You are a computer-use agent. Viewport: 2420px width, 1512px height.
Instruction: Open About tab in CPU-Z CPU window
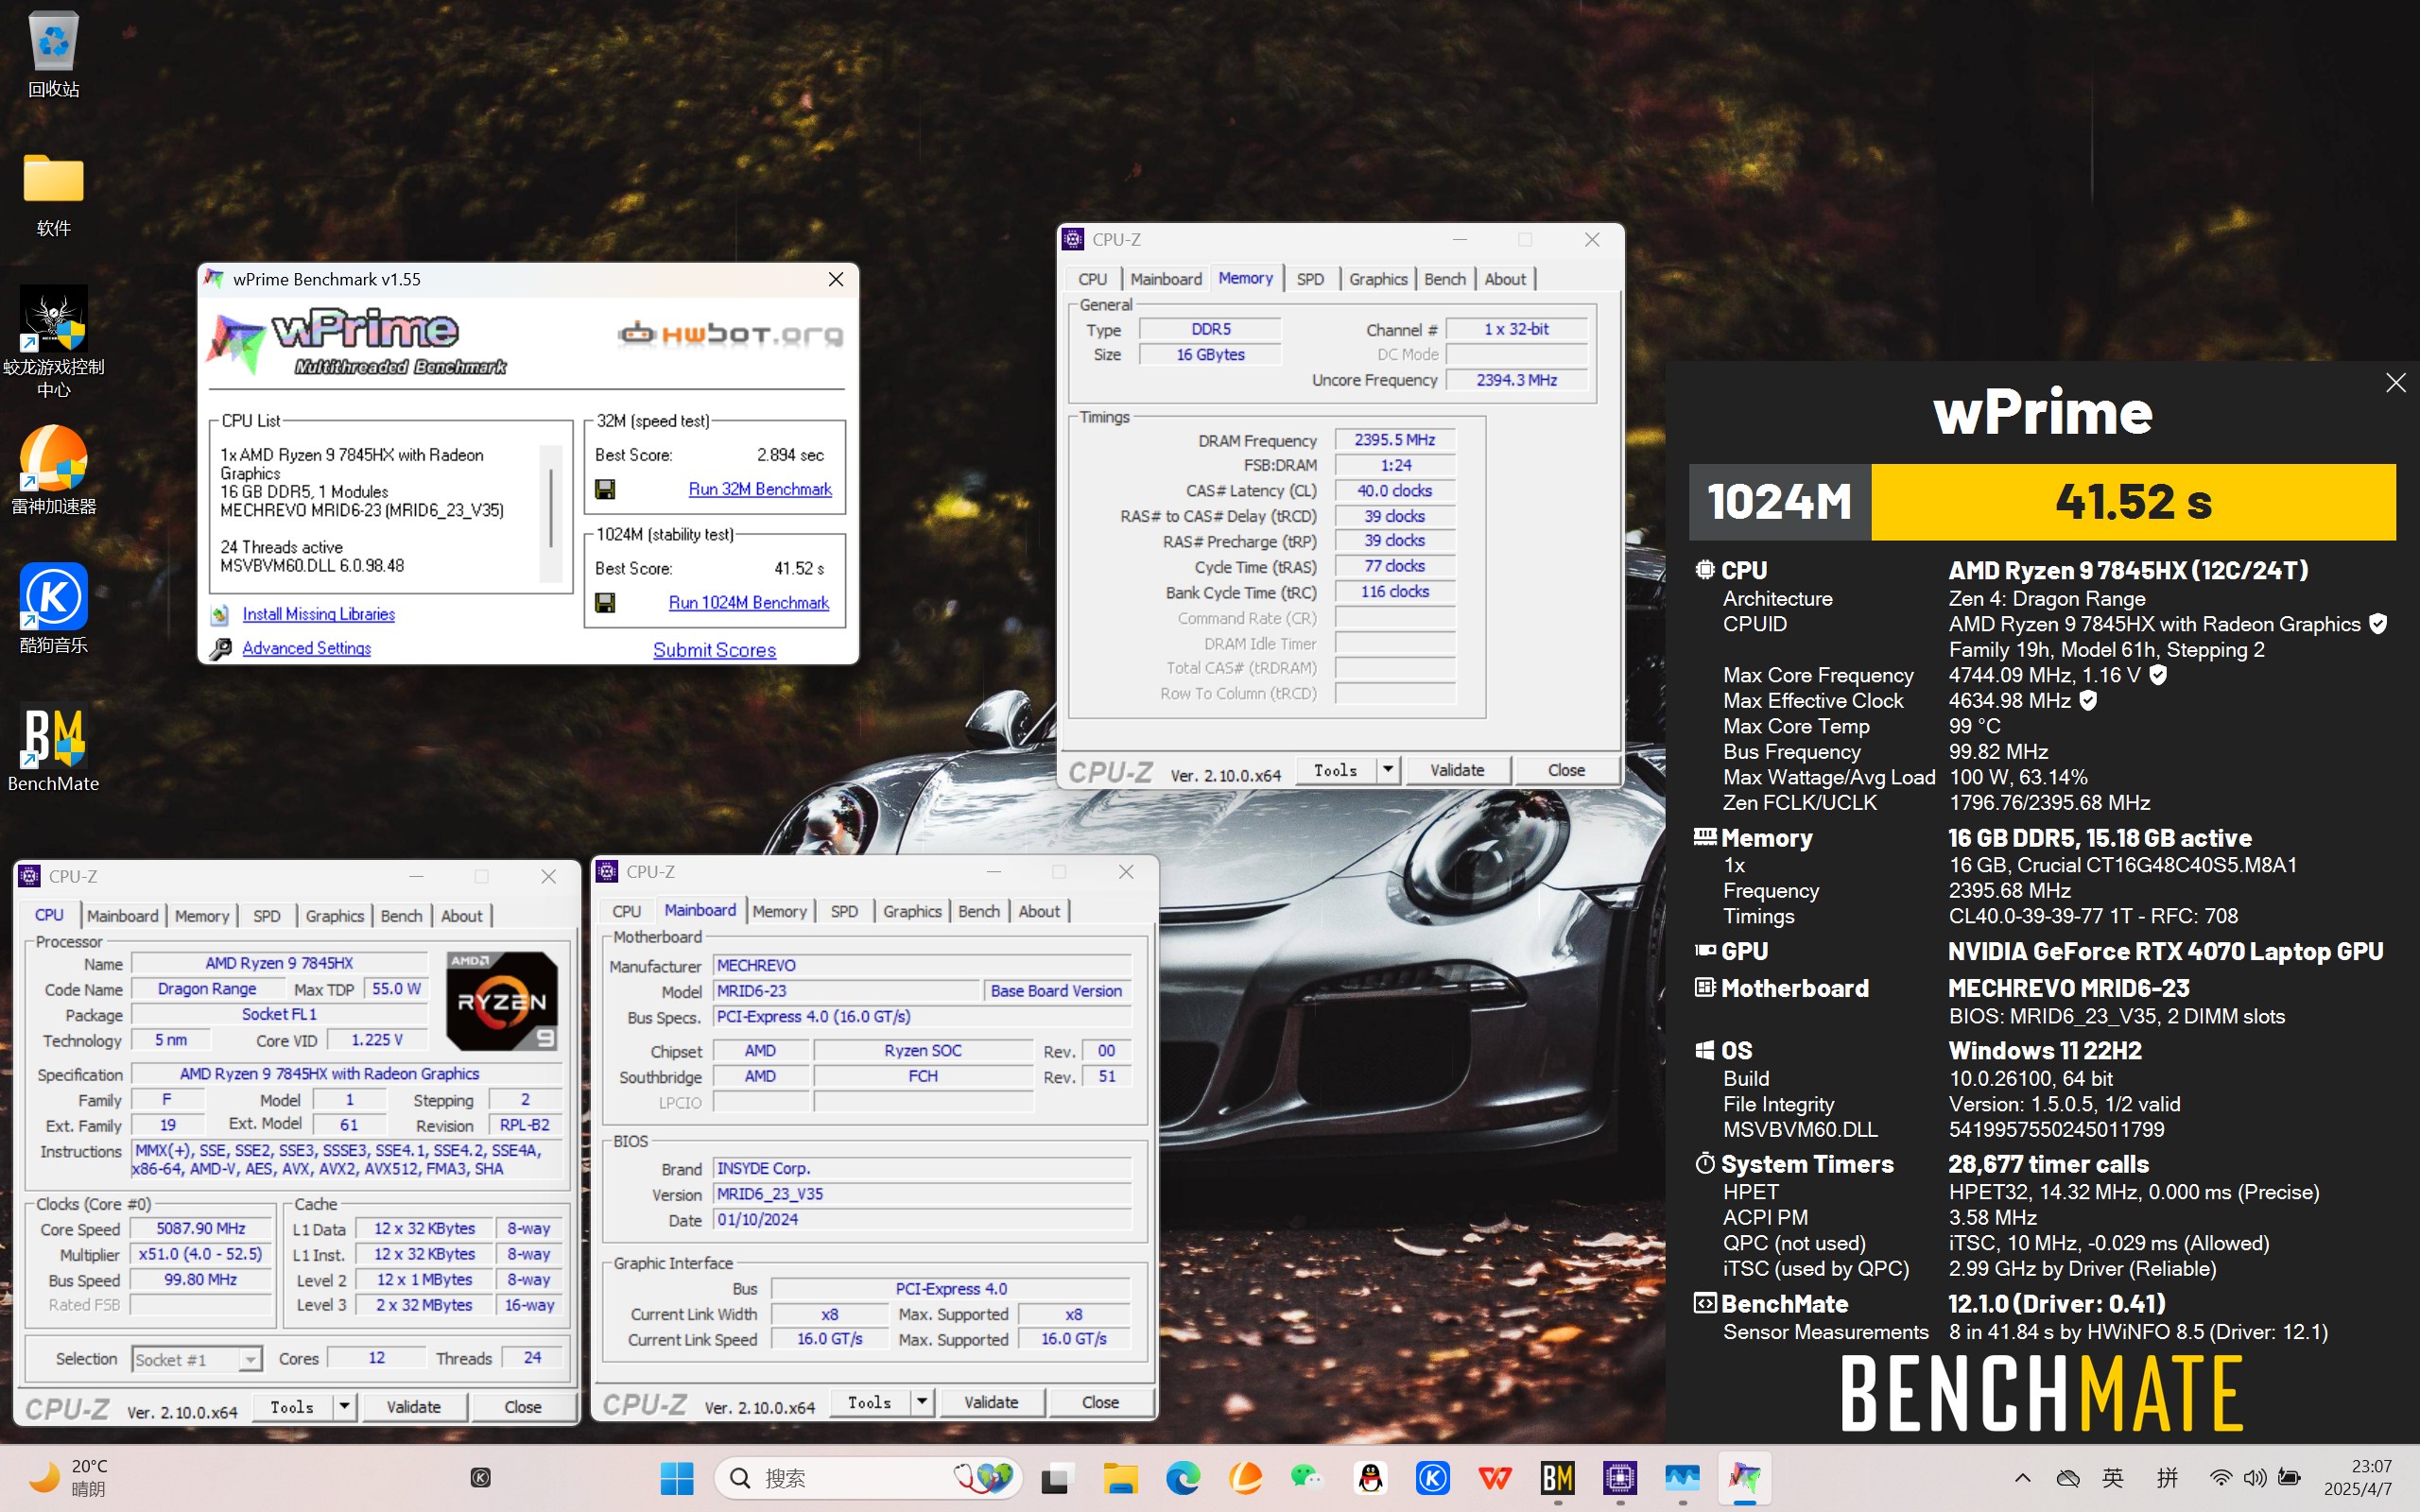pos(462,916)
